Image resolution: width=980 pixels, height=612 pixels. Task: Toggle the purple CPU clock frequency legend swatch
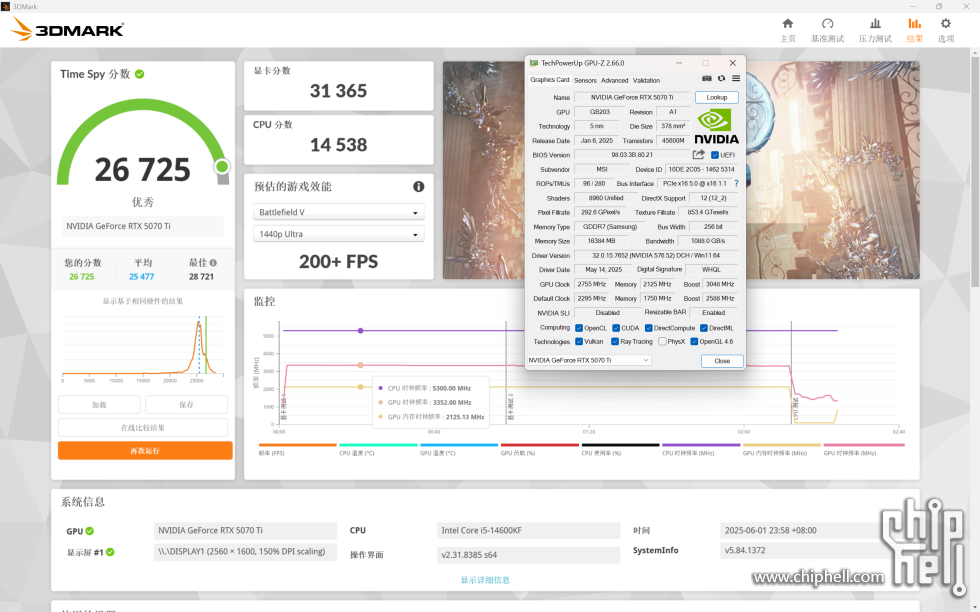pyautogui.click(x=701, y=445)
